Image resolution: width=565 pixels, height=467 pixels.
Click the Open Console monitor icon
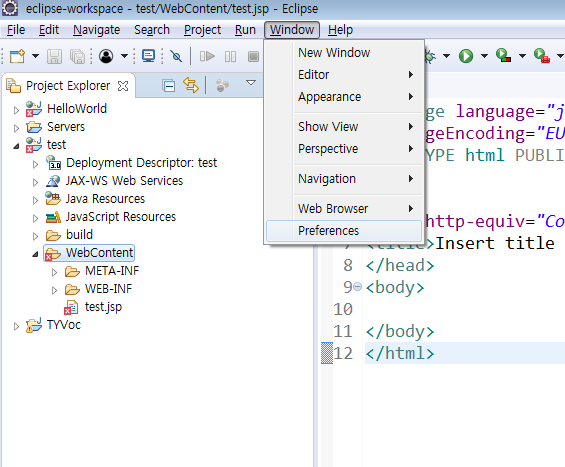[x=148, y=56]
